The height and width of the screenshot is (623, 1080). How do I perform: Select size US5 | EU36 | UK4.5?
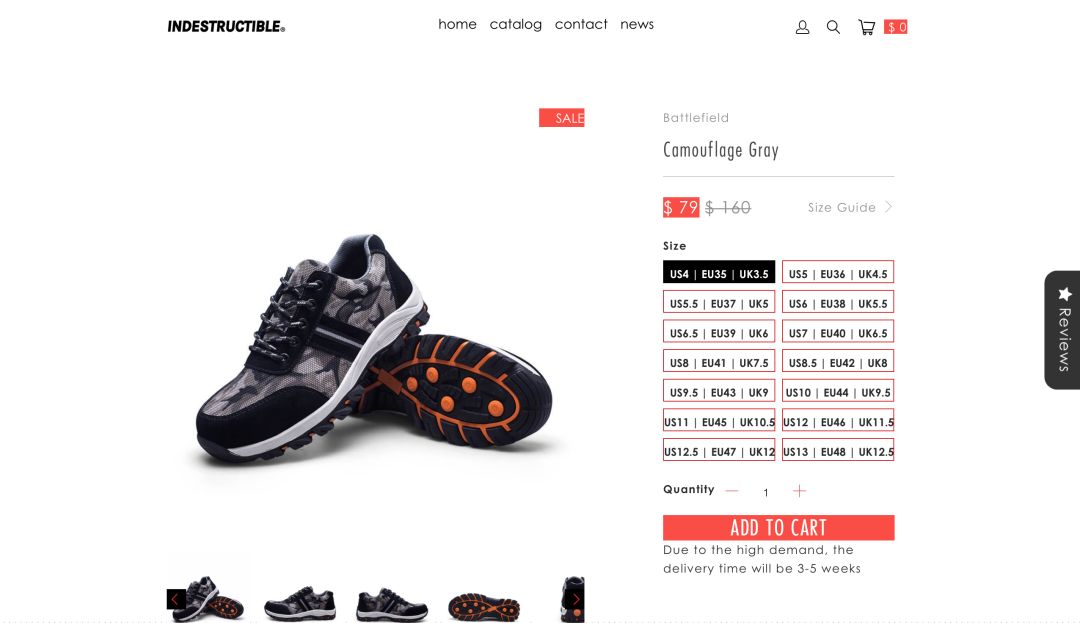point(838,272)
